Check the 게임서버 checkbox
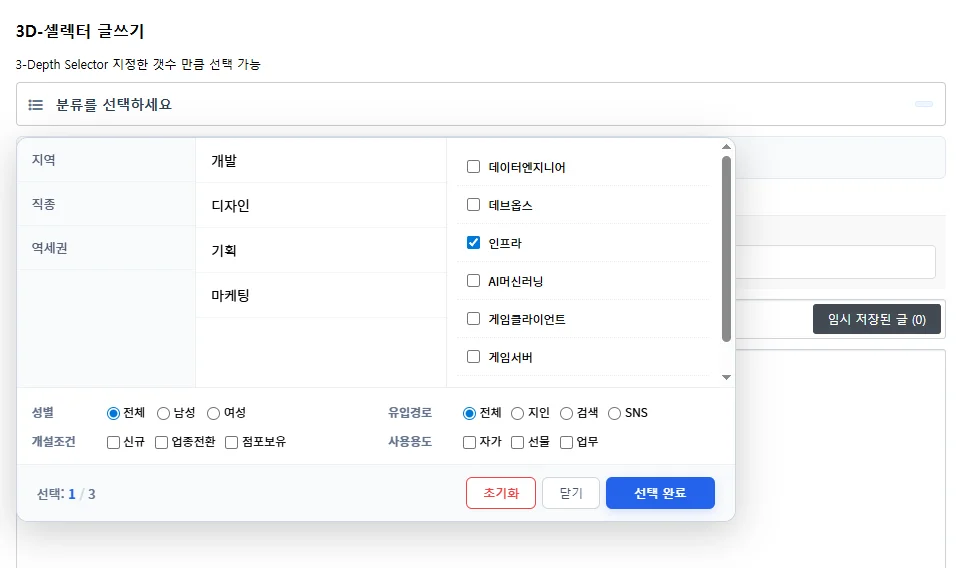 [x=473, y=356]
